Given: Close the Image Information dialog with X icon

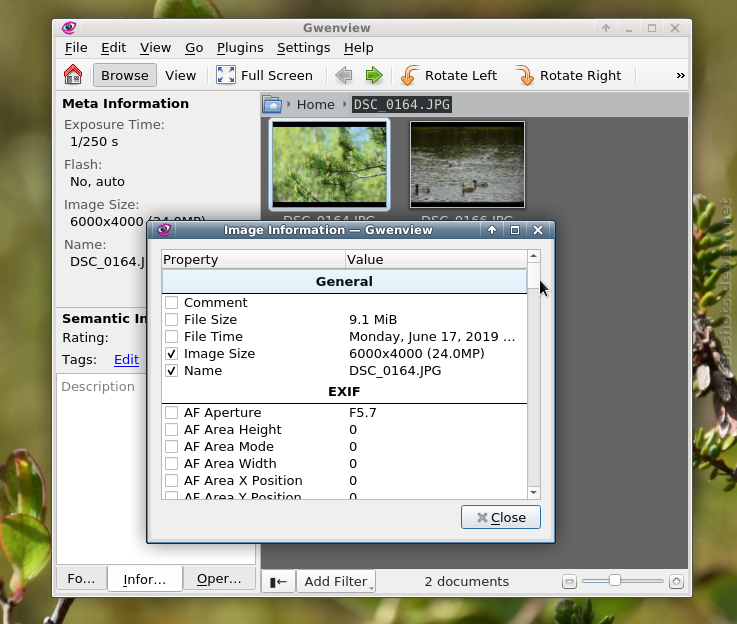Looking at the screenshot, I should pyautogui.click(x=538, y=230).
